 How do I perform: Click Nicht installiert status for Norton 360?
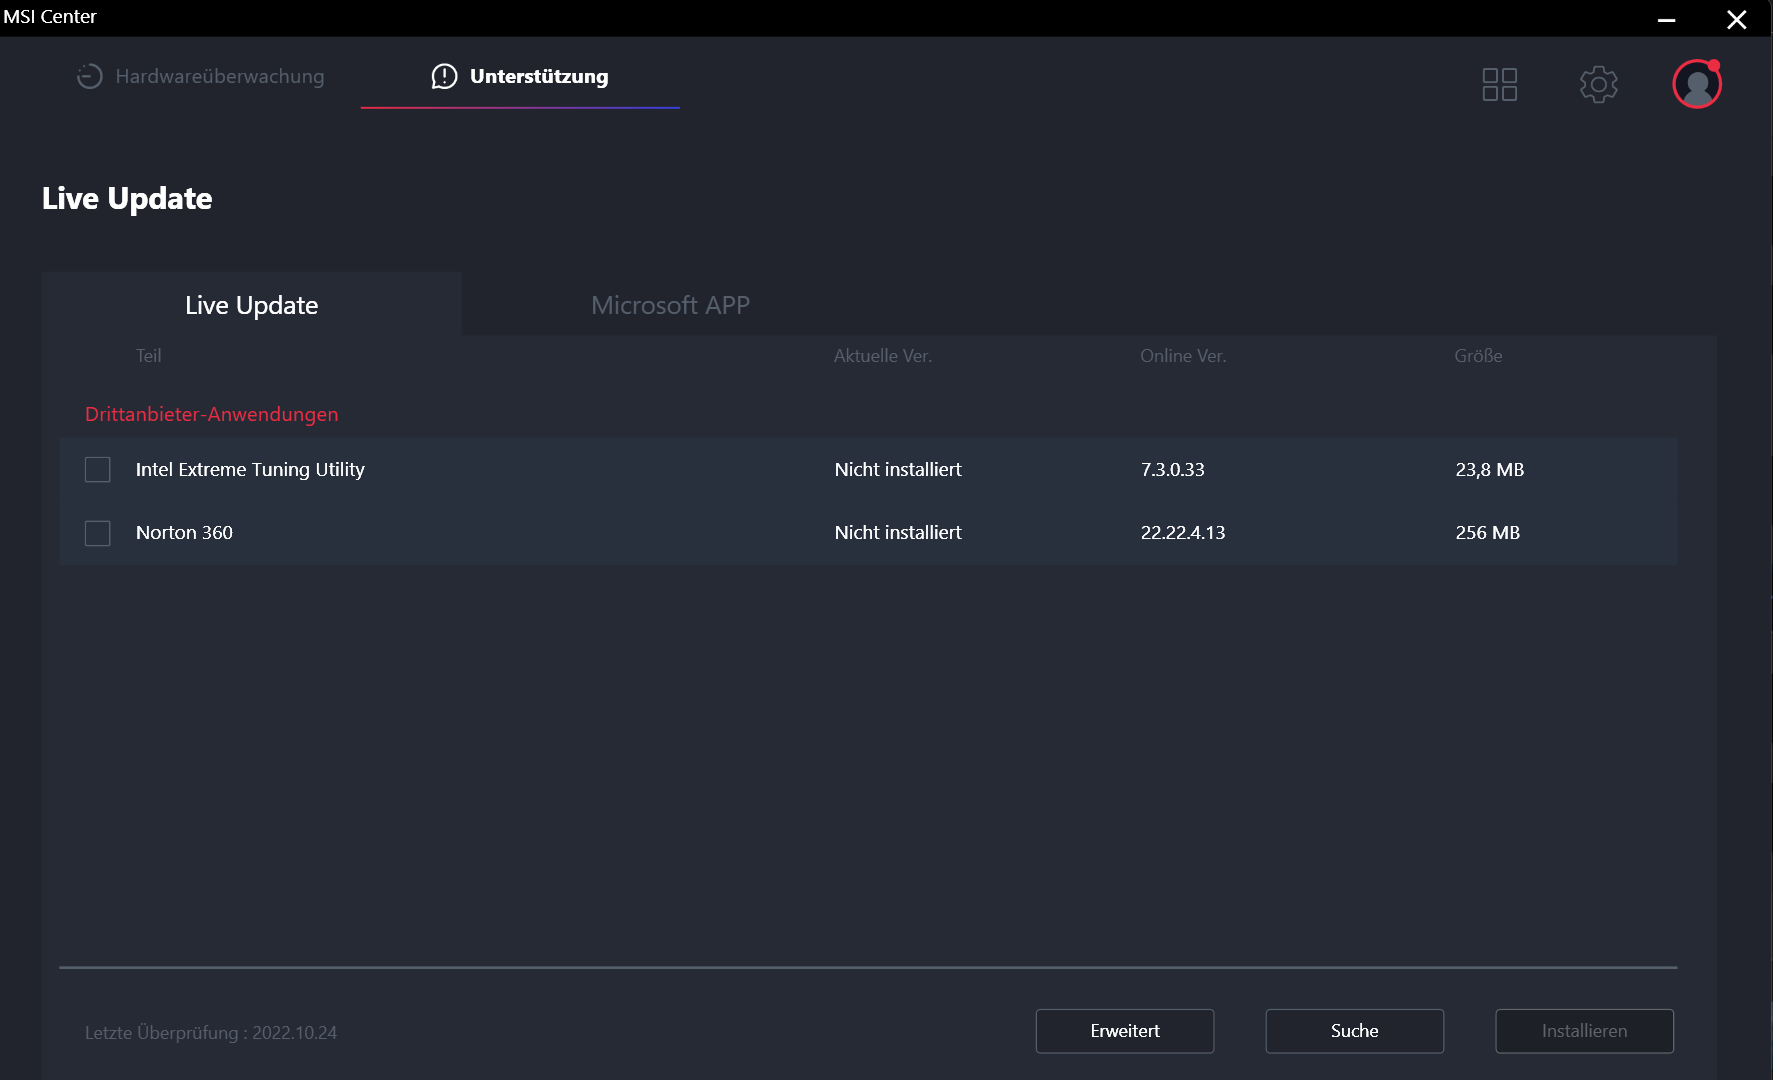click(898, 533)
